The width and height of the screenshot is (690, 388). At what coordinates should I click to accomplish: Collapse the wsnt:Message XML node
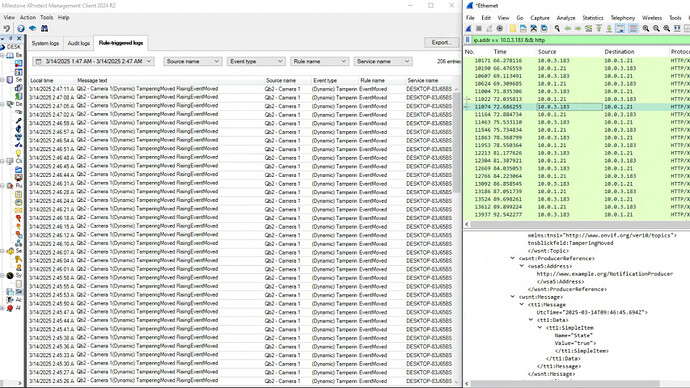513,297
